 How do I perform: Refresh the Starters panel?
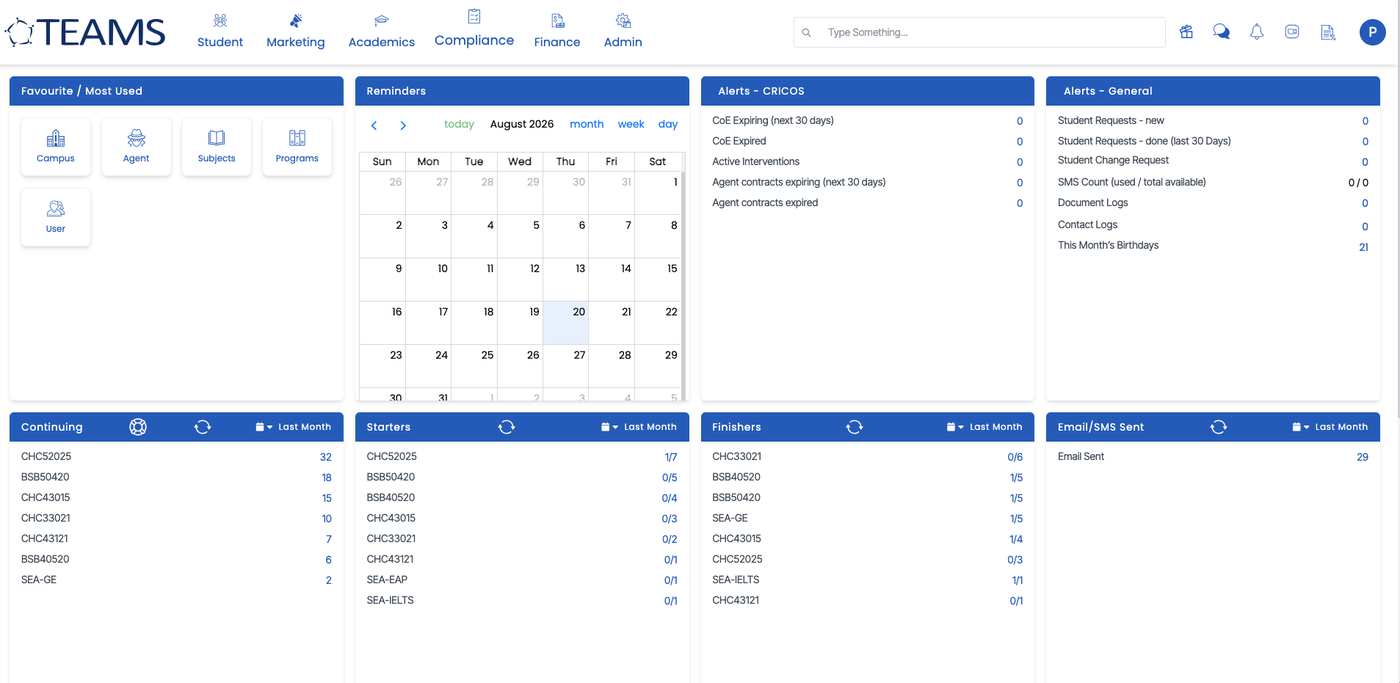pyautogui.click(x=507, y=427)
